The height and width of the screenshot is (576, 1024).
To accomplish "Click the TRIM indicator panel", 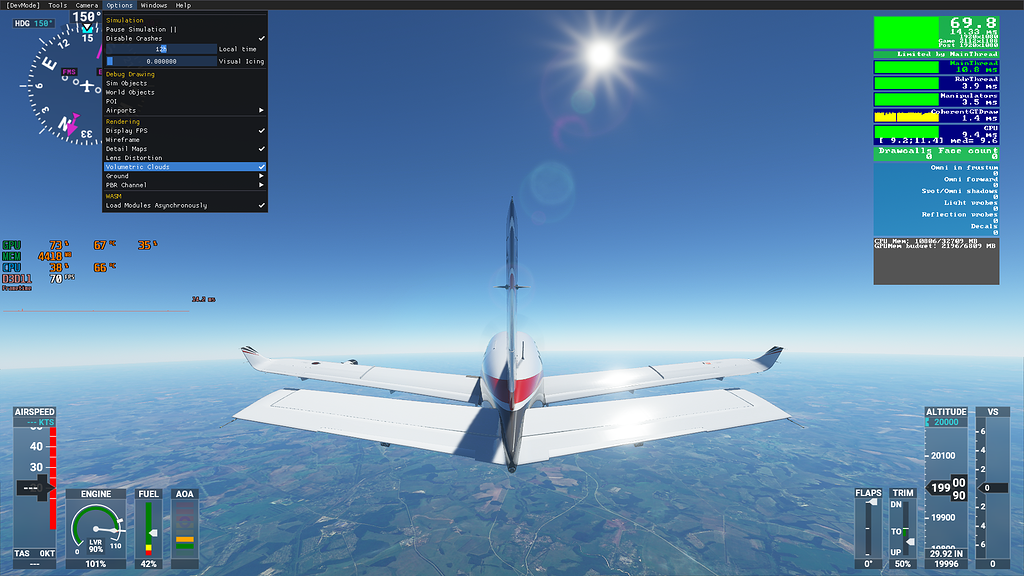I will [901, 525].
